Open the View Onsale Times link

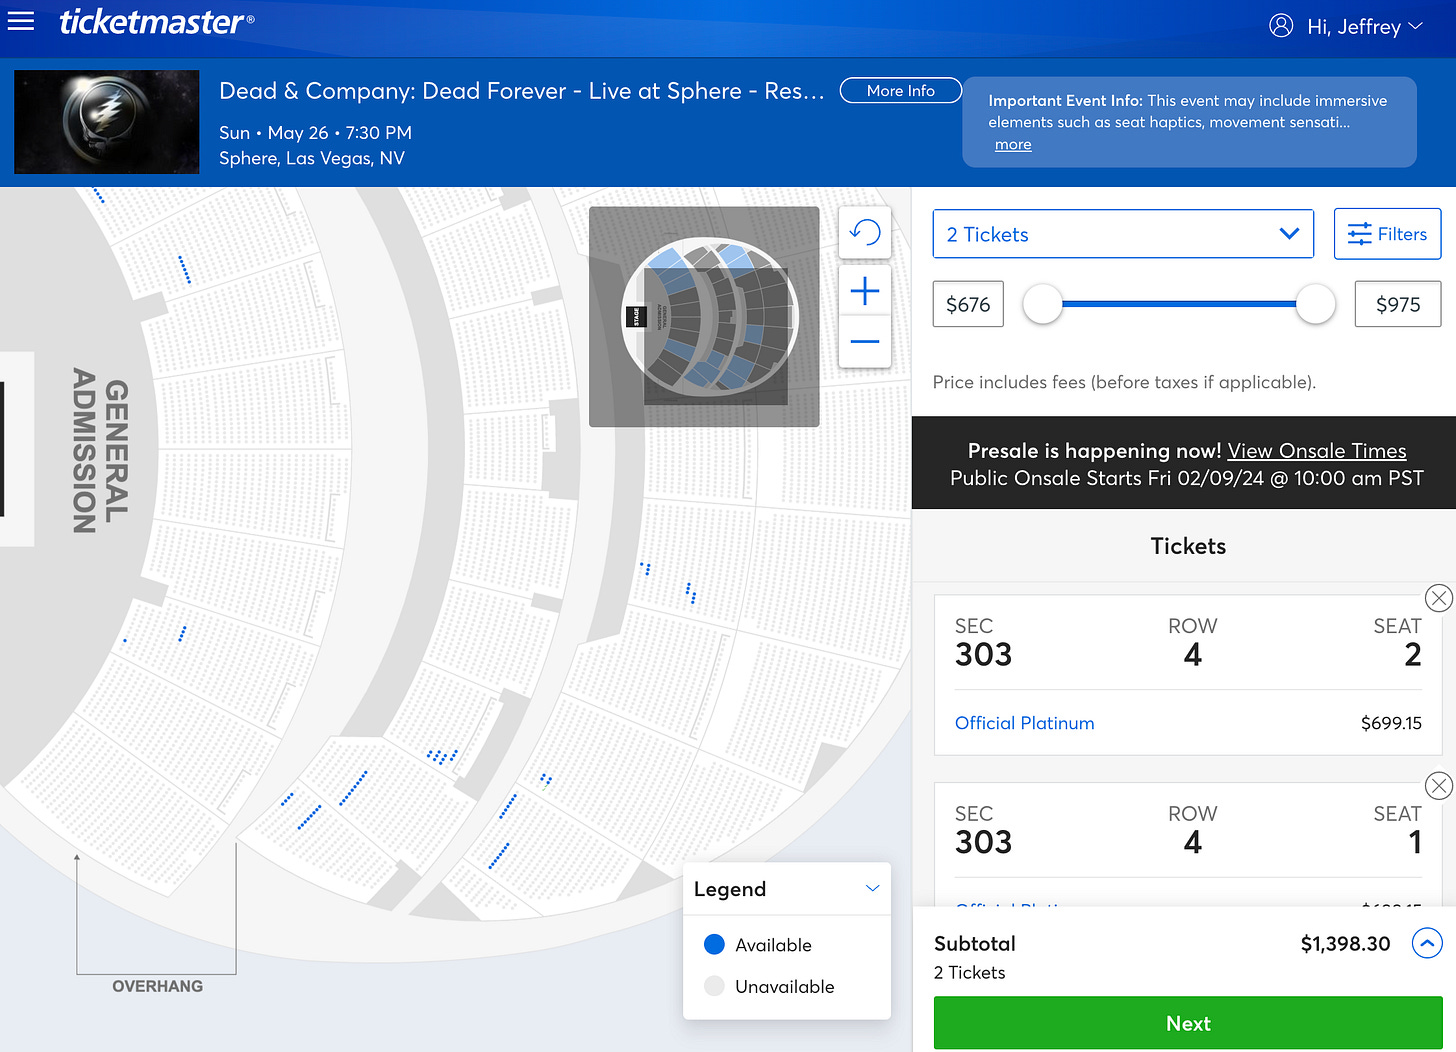1316,451
